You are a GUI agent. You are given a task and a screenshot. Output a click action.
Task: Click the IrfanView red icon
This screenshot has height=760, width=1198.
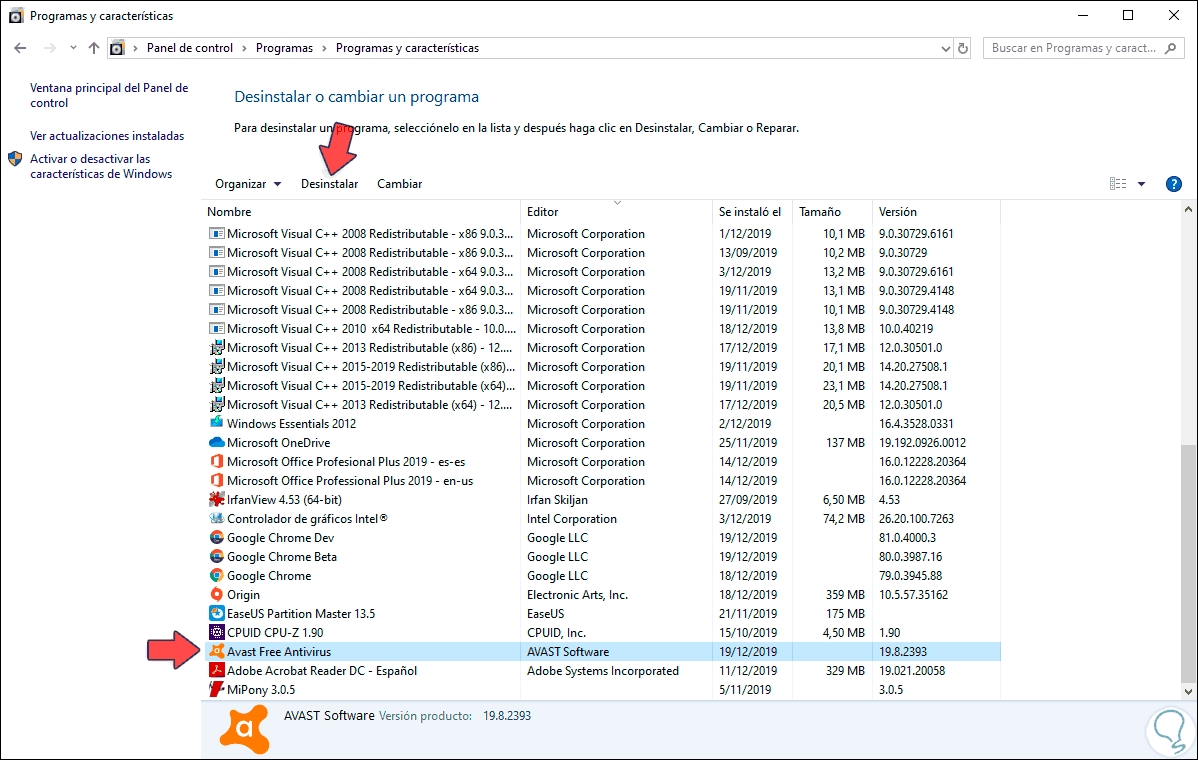[x=217, y=500]
